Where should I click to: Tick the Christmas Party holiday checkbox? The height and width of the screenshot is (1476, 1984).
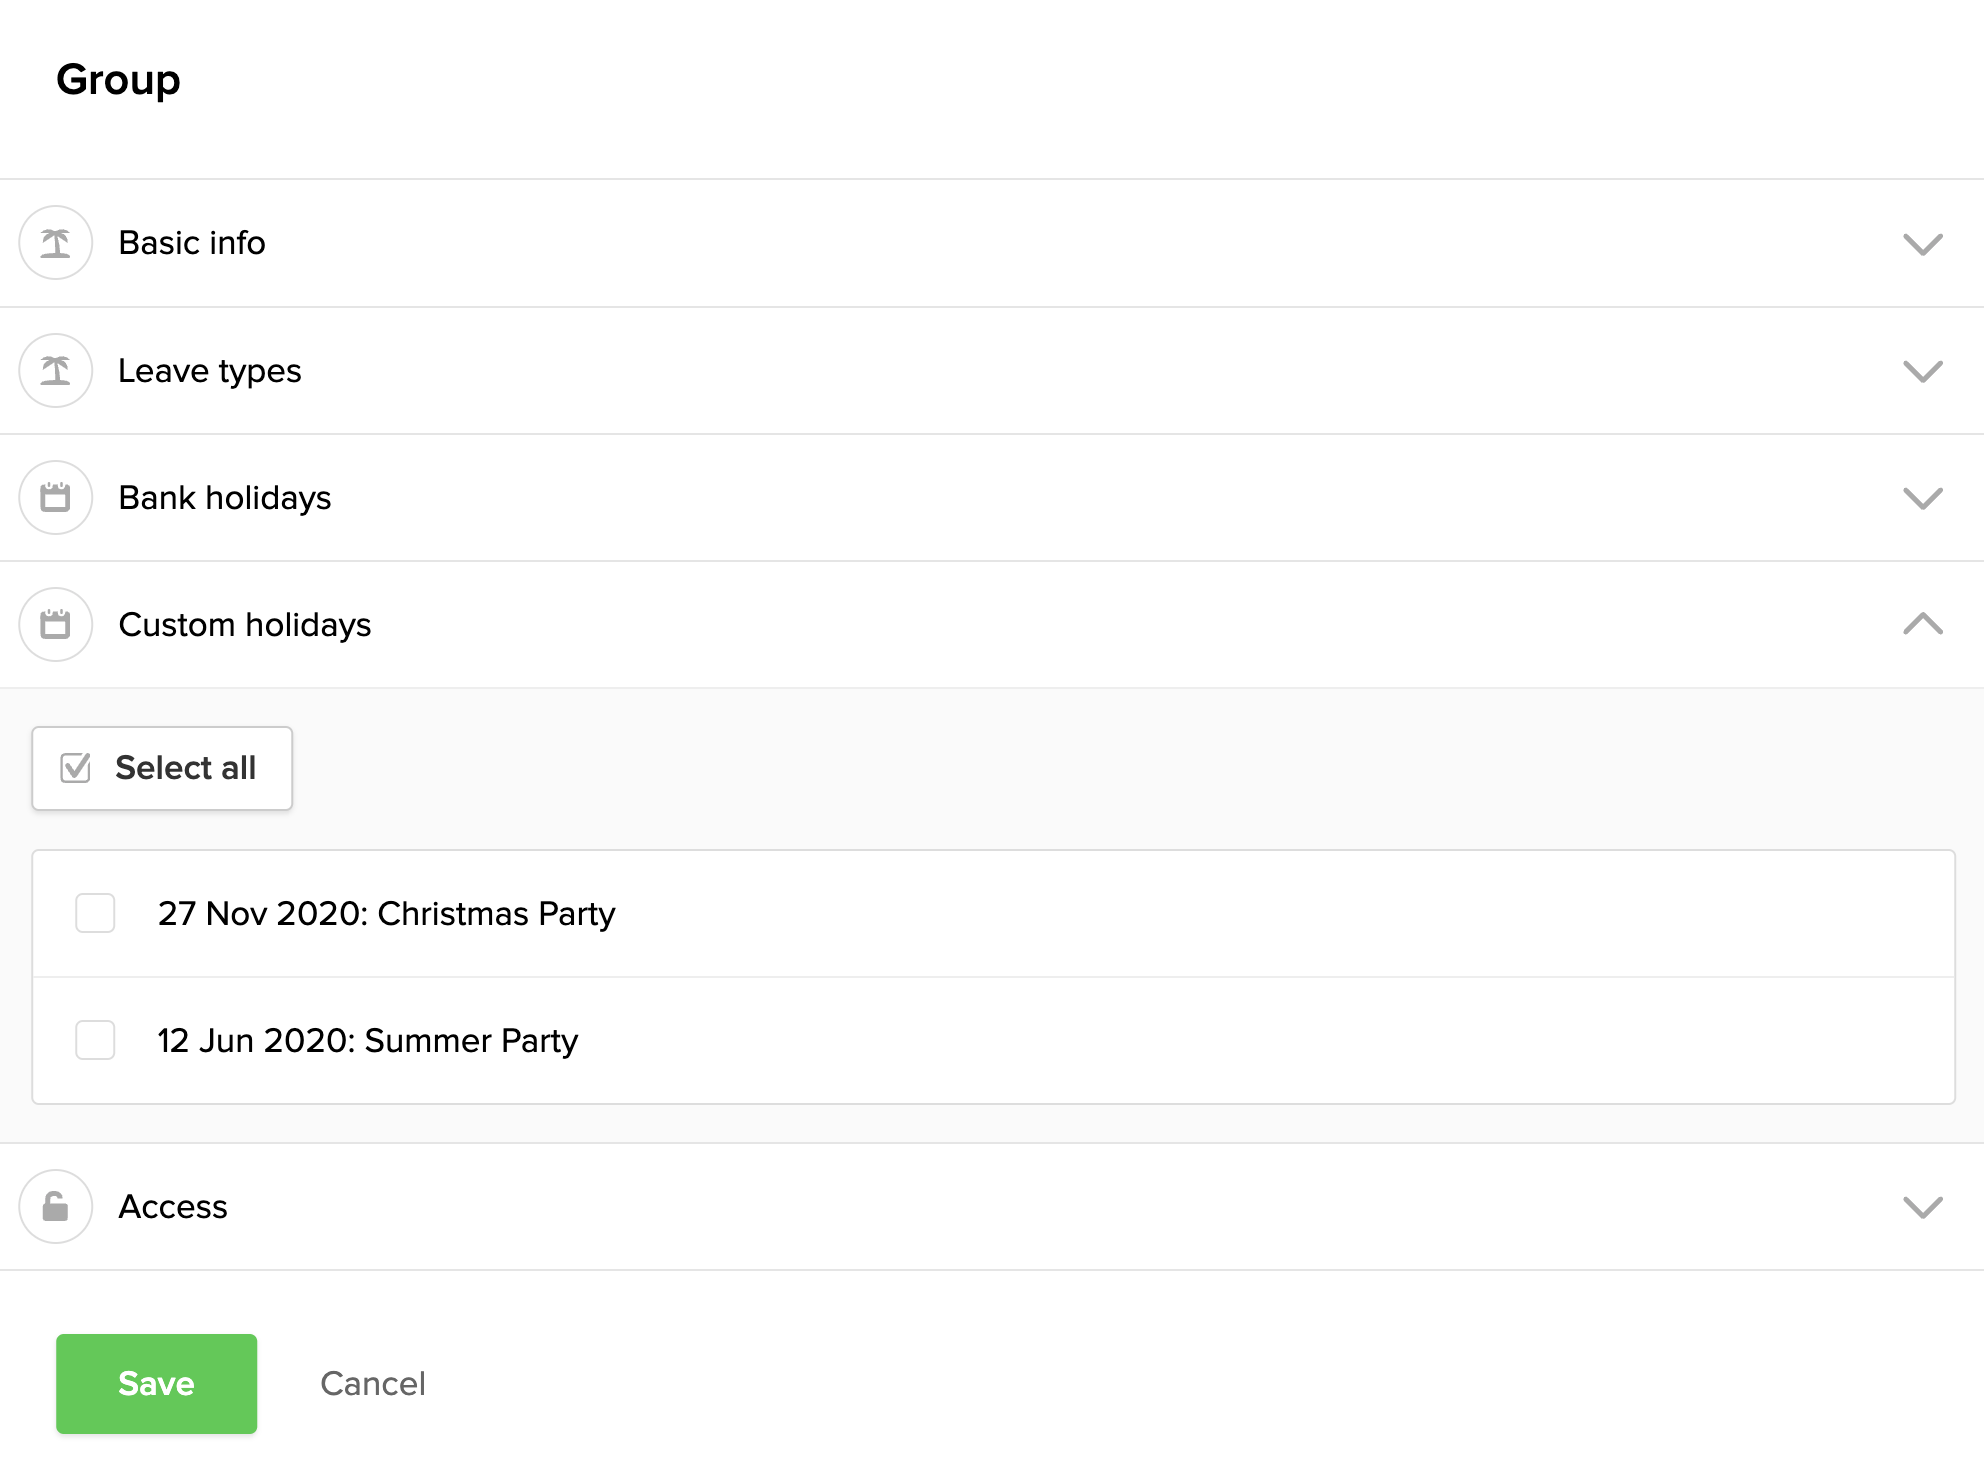pos(96,913)
